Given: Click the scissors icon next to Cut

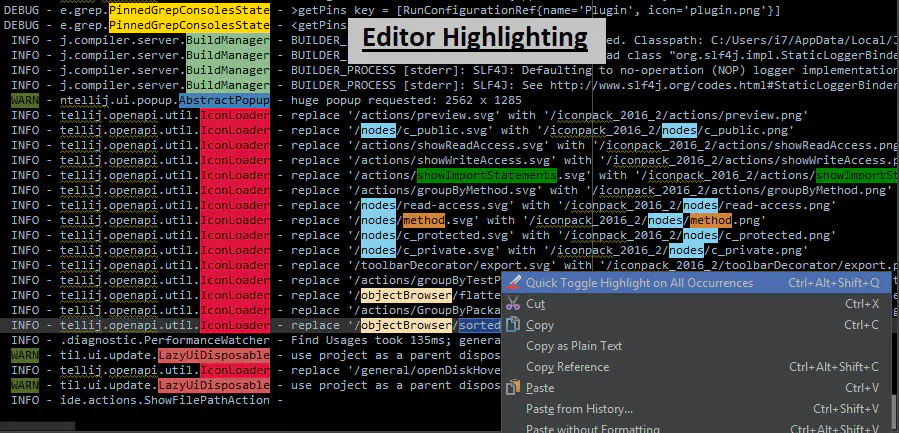Looking at the screenshot, I should point(514,303).
